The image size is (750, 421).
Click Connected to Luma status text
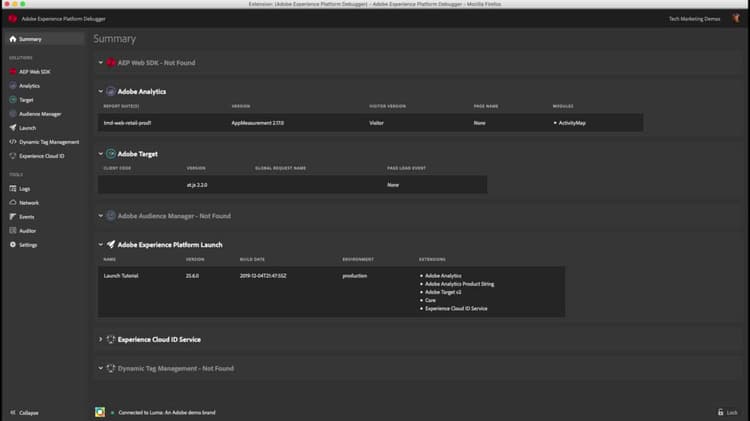click(x=166, y=412)
